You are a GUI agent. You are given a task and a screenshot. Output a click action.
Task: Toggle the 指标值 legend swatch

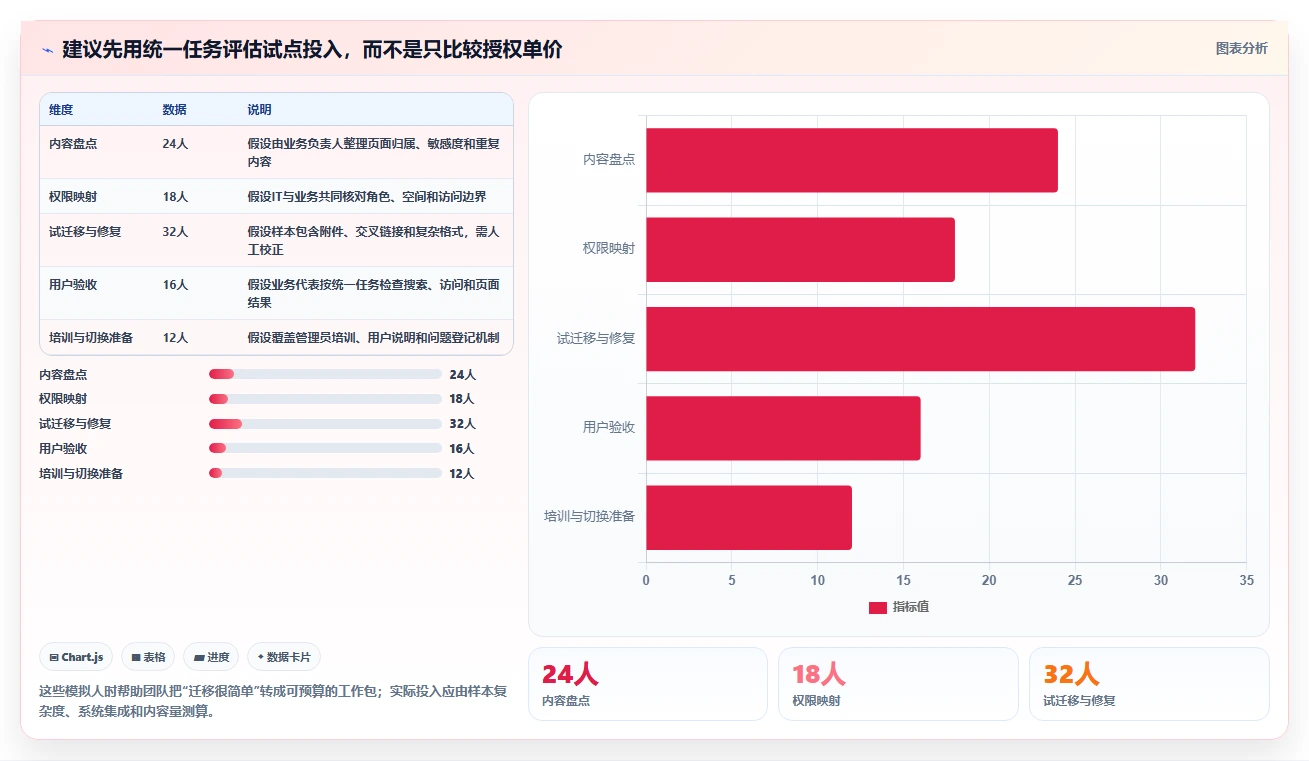pyautogui.click(x=877, y=608)
